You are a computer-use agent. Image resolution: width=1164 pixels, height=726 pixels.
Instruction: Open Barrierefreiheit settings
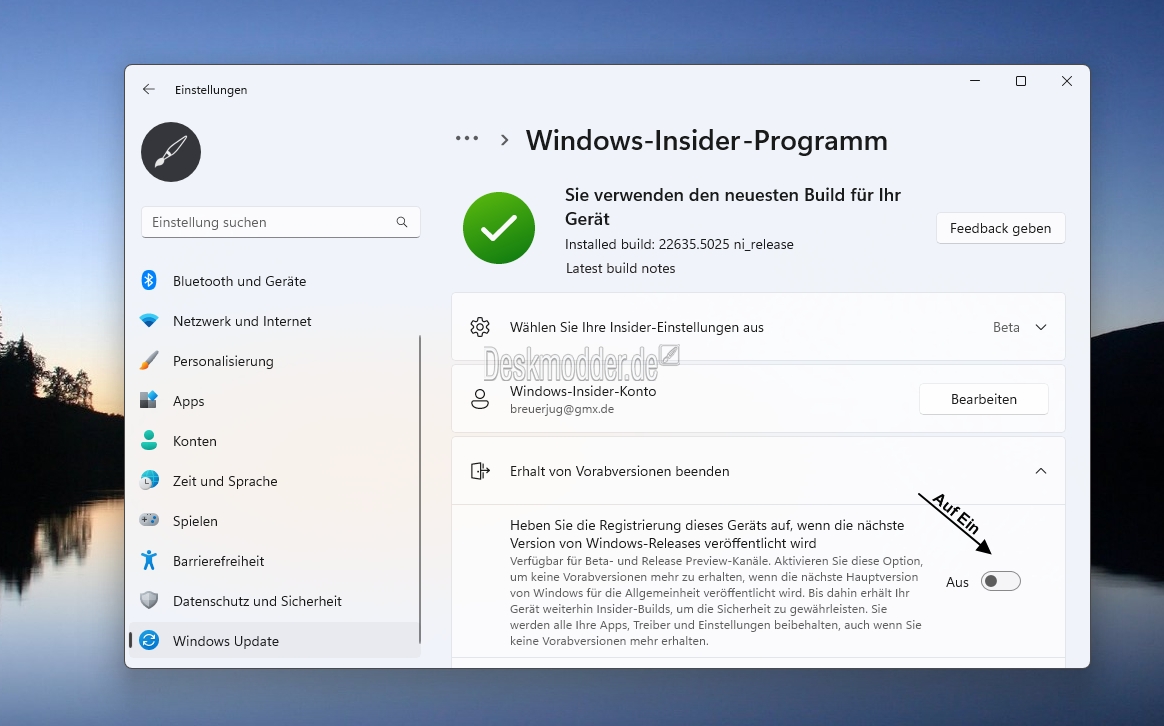pos(275,561)
